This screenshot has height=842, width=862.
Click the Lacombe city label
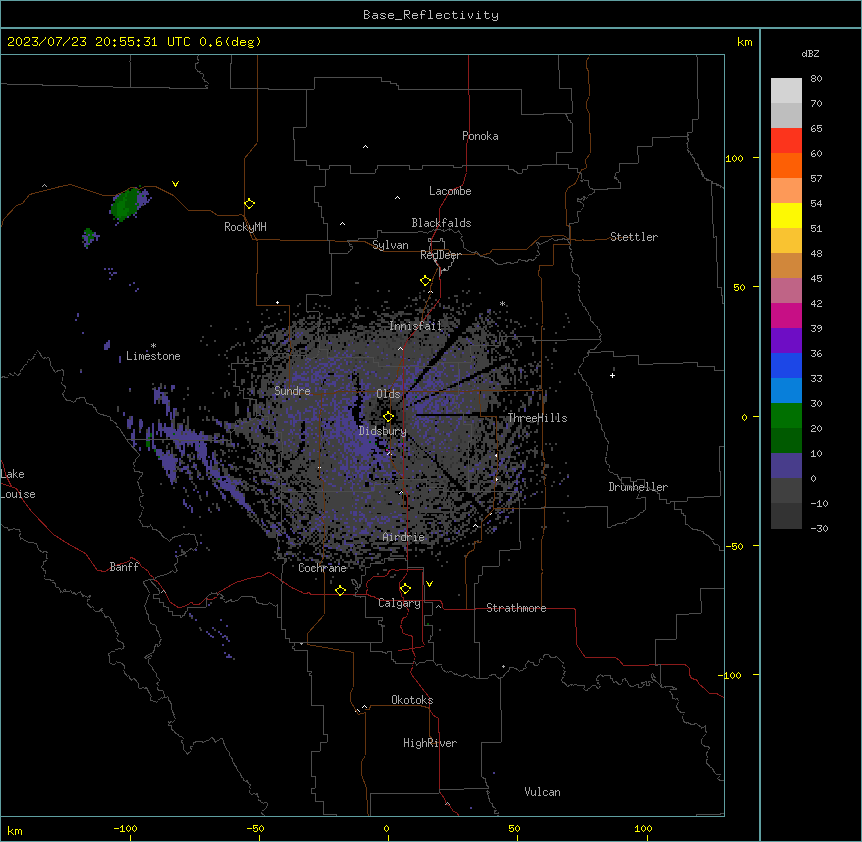tap(450, 191)
